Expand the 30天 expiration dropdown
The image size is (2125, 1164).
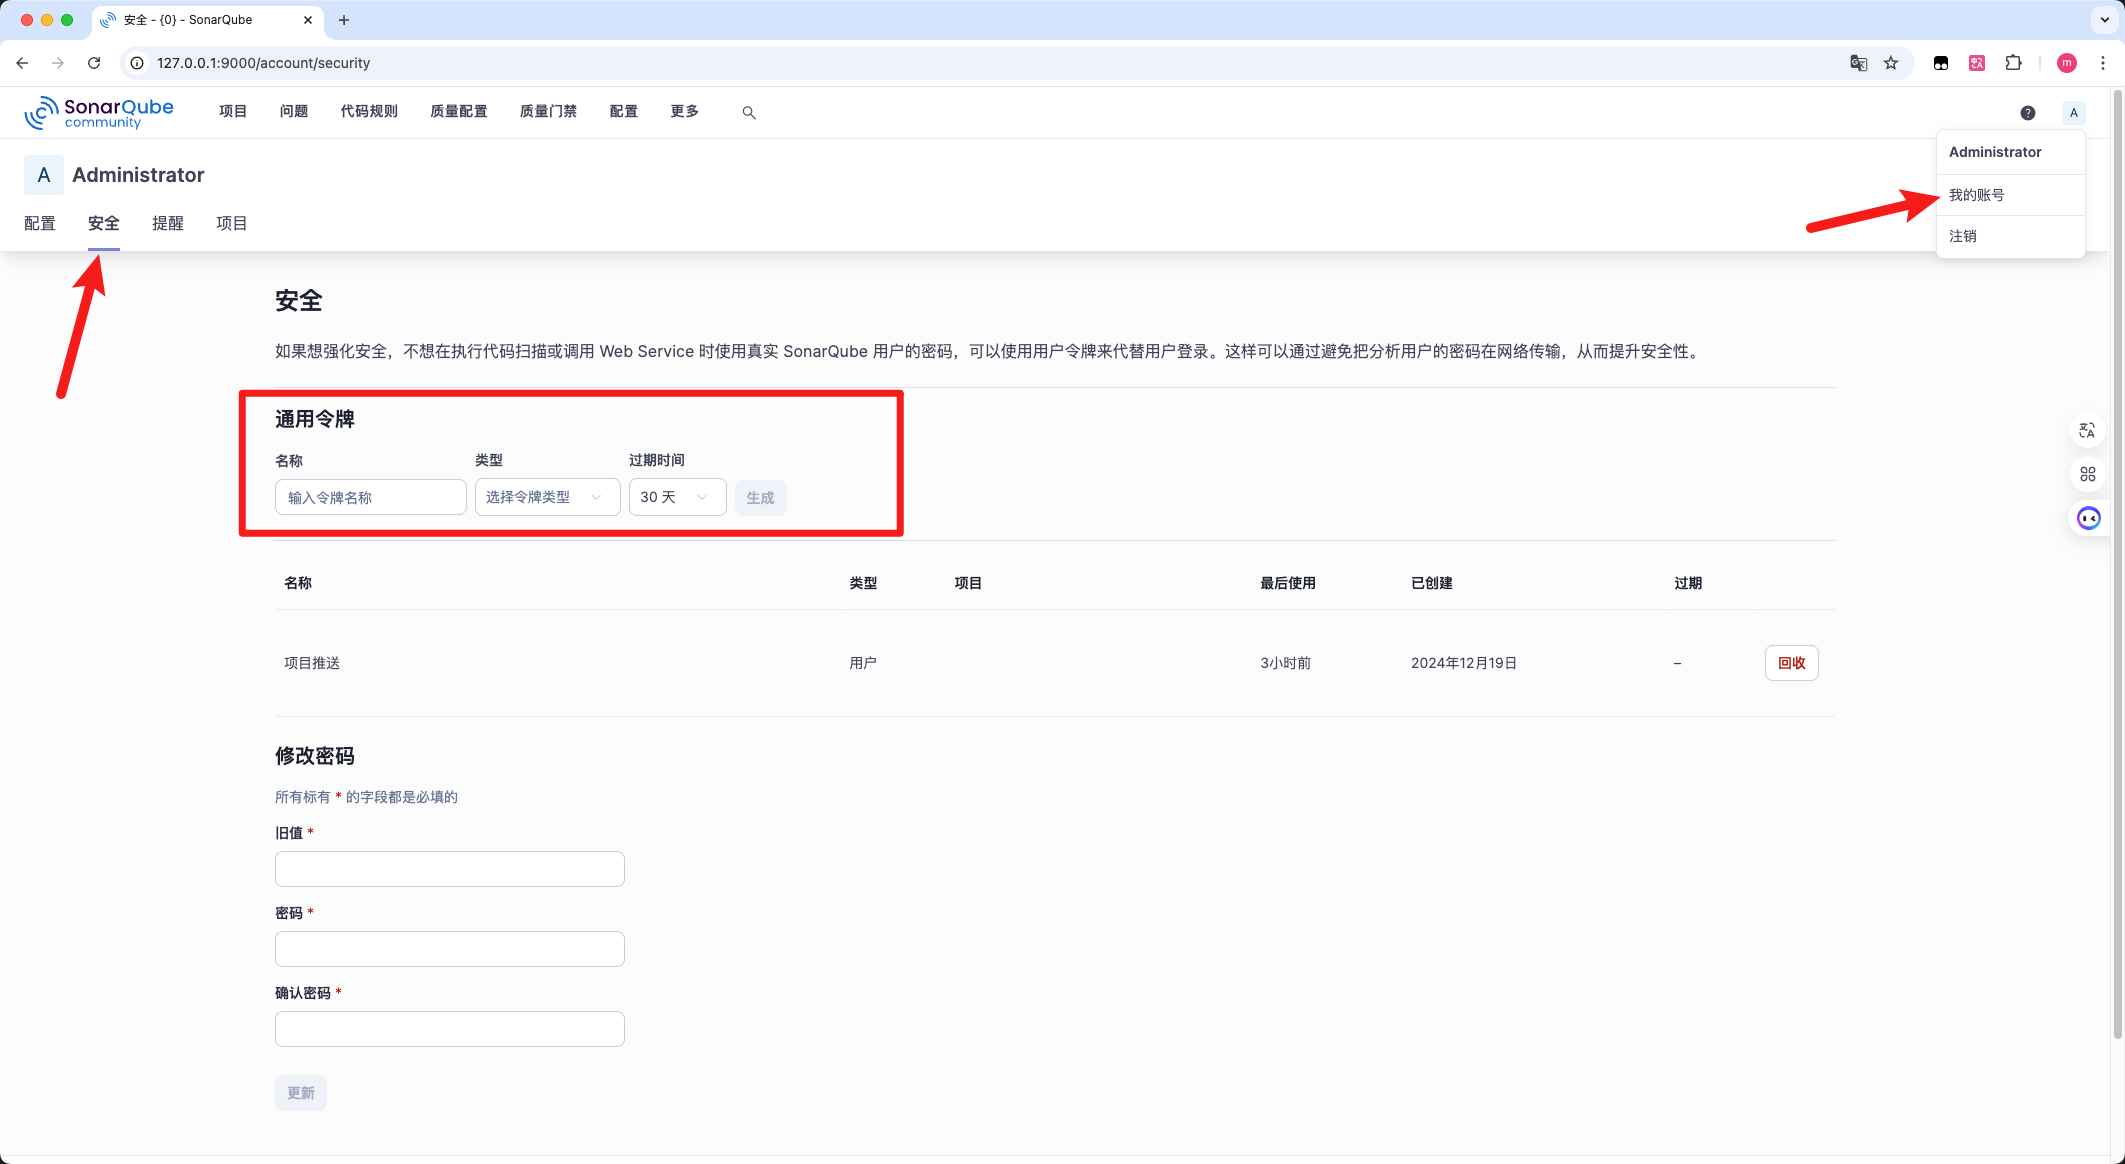point(676,497)
